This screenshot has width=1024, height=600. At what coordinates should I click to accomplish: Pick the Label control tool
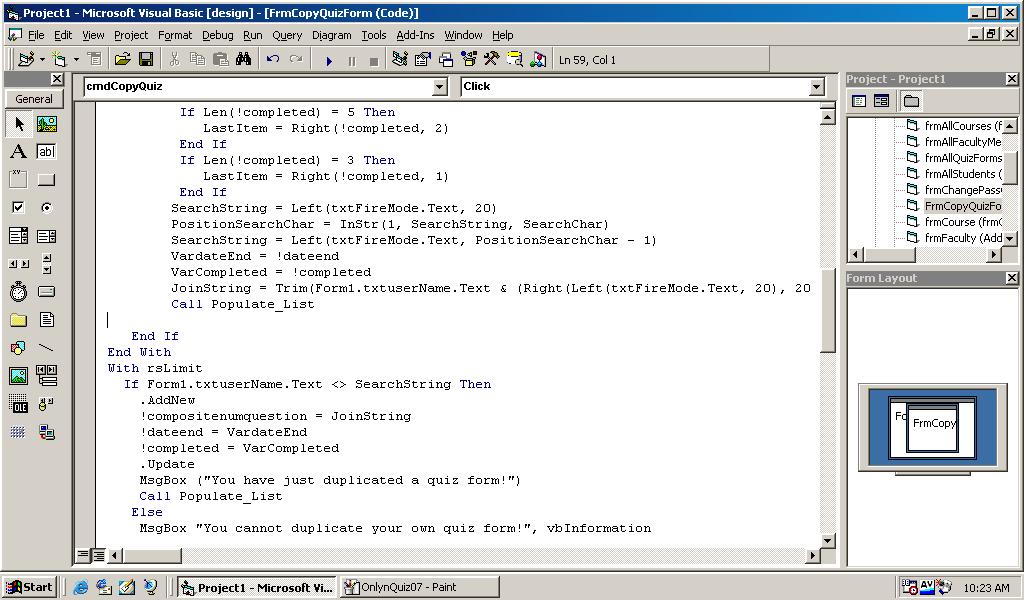19,152
